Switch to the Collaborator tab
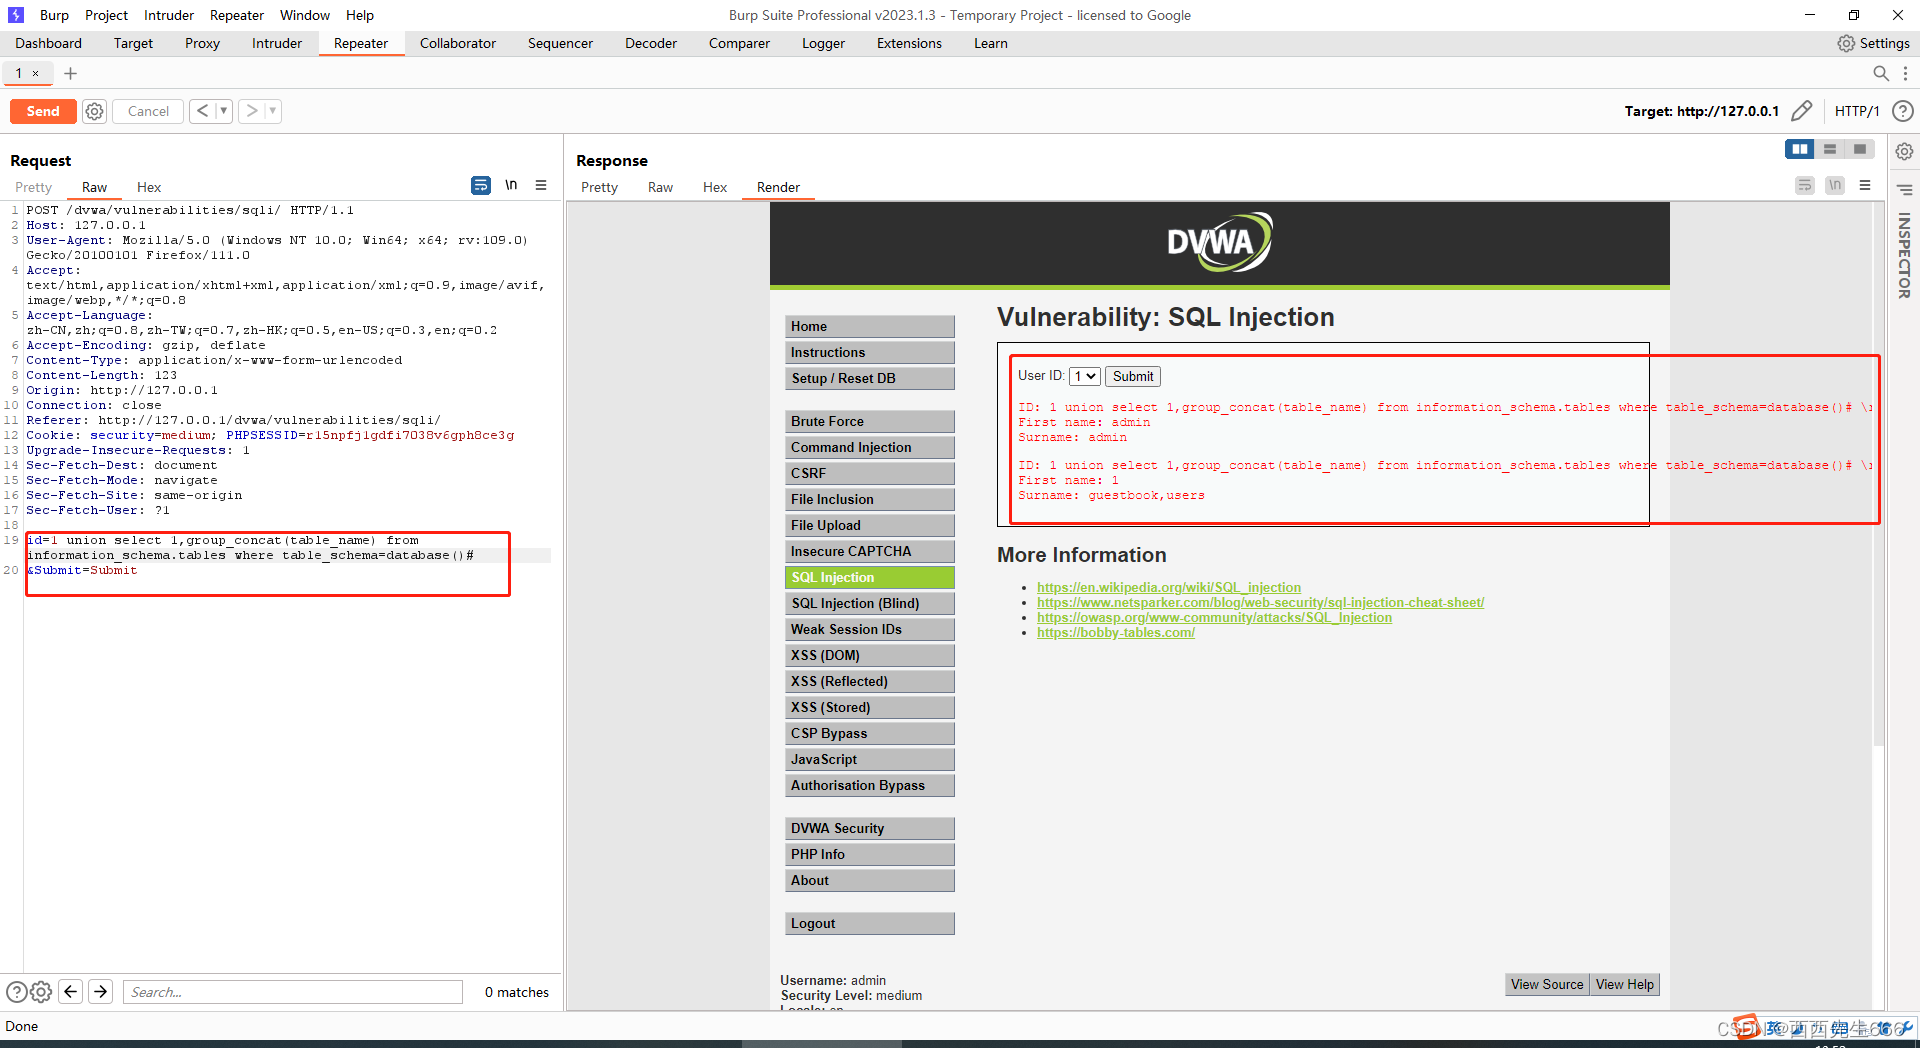 click(458, 43)
